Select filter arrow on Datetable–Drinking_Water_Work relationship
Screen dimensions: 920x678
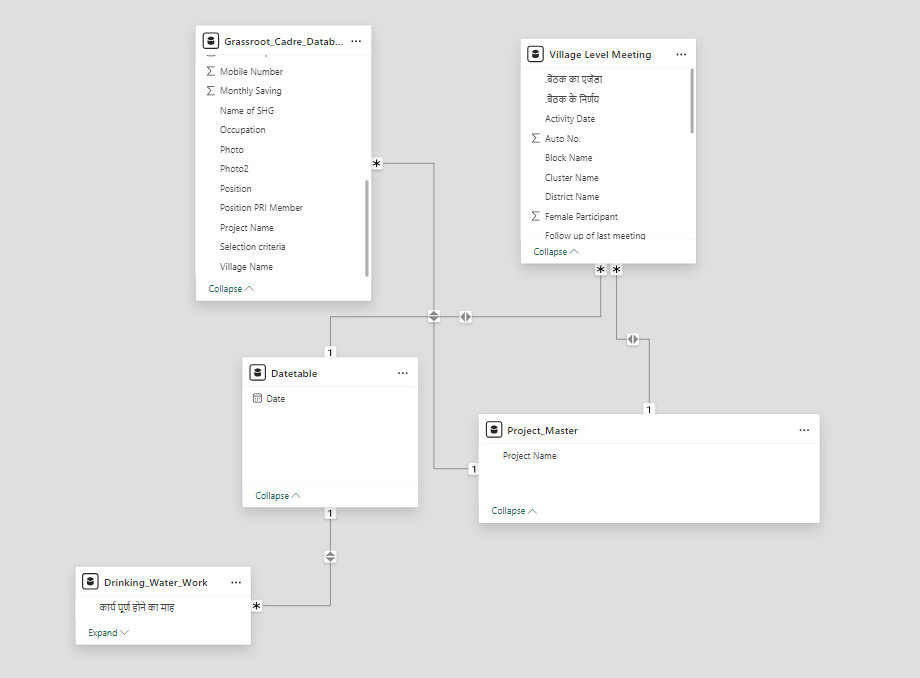[330, 557]
